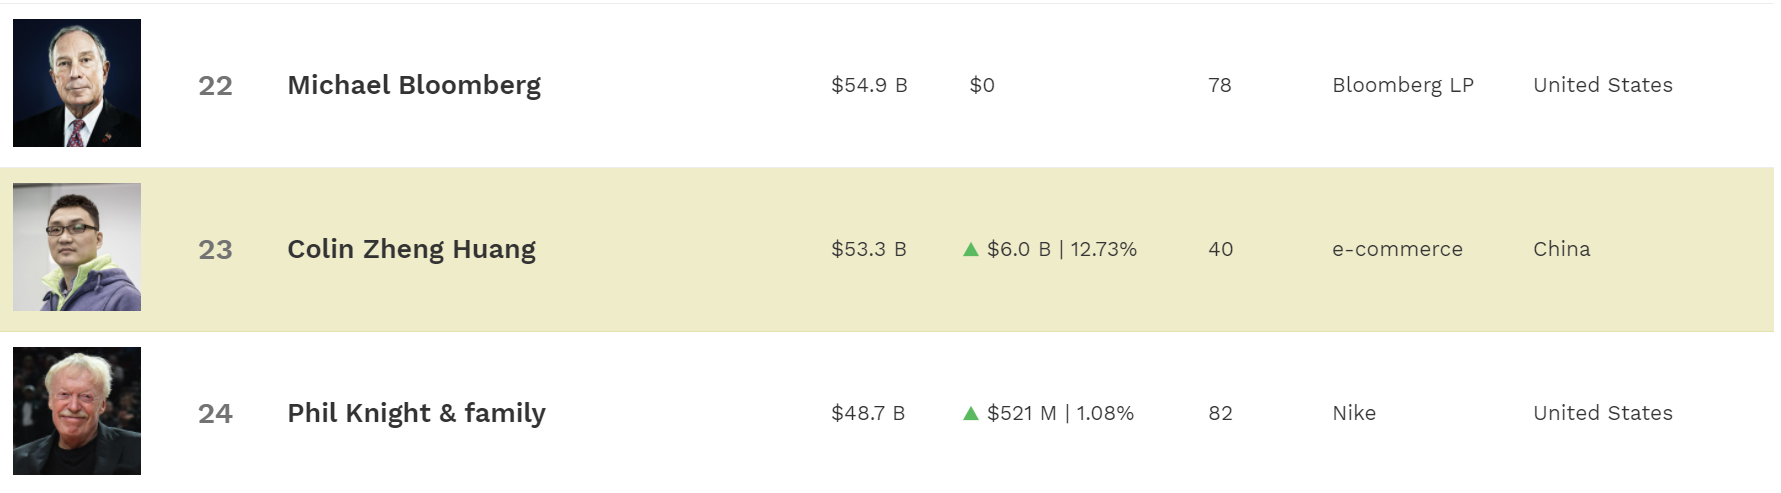Image resolution: width=1781 pixels, height=493 pixels.
Task: Open the Phil Knight & family link
Action: [416, 413]
